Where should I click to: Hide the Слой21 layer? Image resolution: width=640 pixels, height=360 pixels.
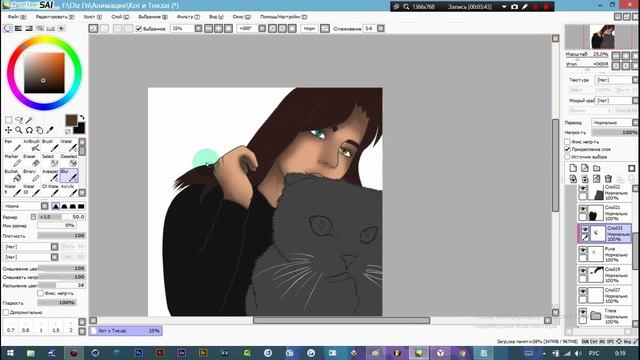[x=583, y=209]
